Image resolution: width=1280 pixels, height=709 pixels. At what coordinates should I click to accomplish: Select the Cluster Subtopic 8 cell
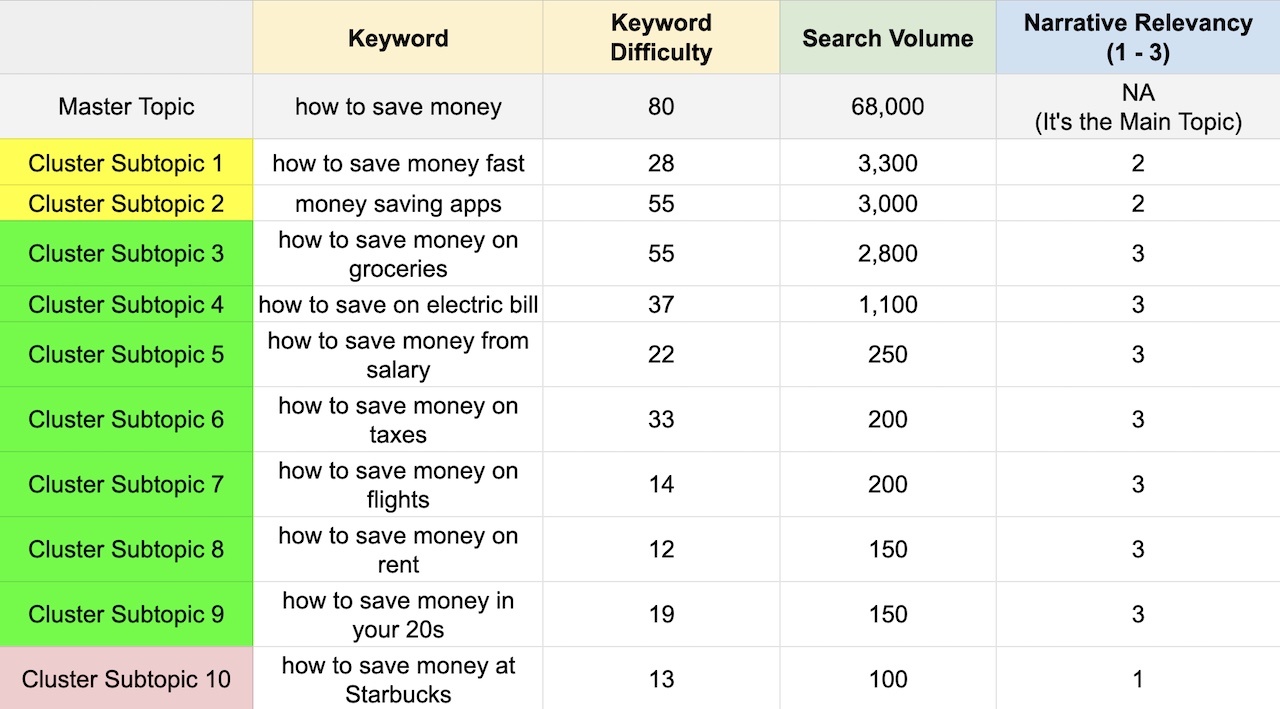[x=126, y=549]
